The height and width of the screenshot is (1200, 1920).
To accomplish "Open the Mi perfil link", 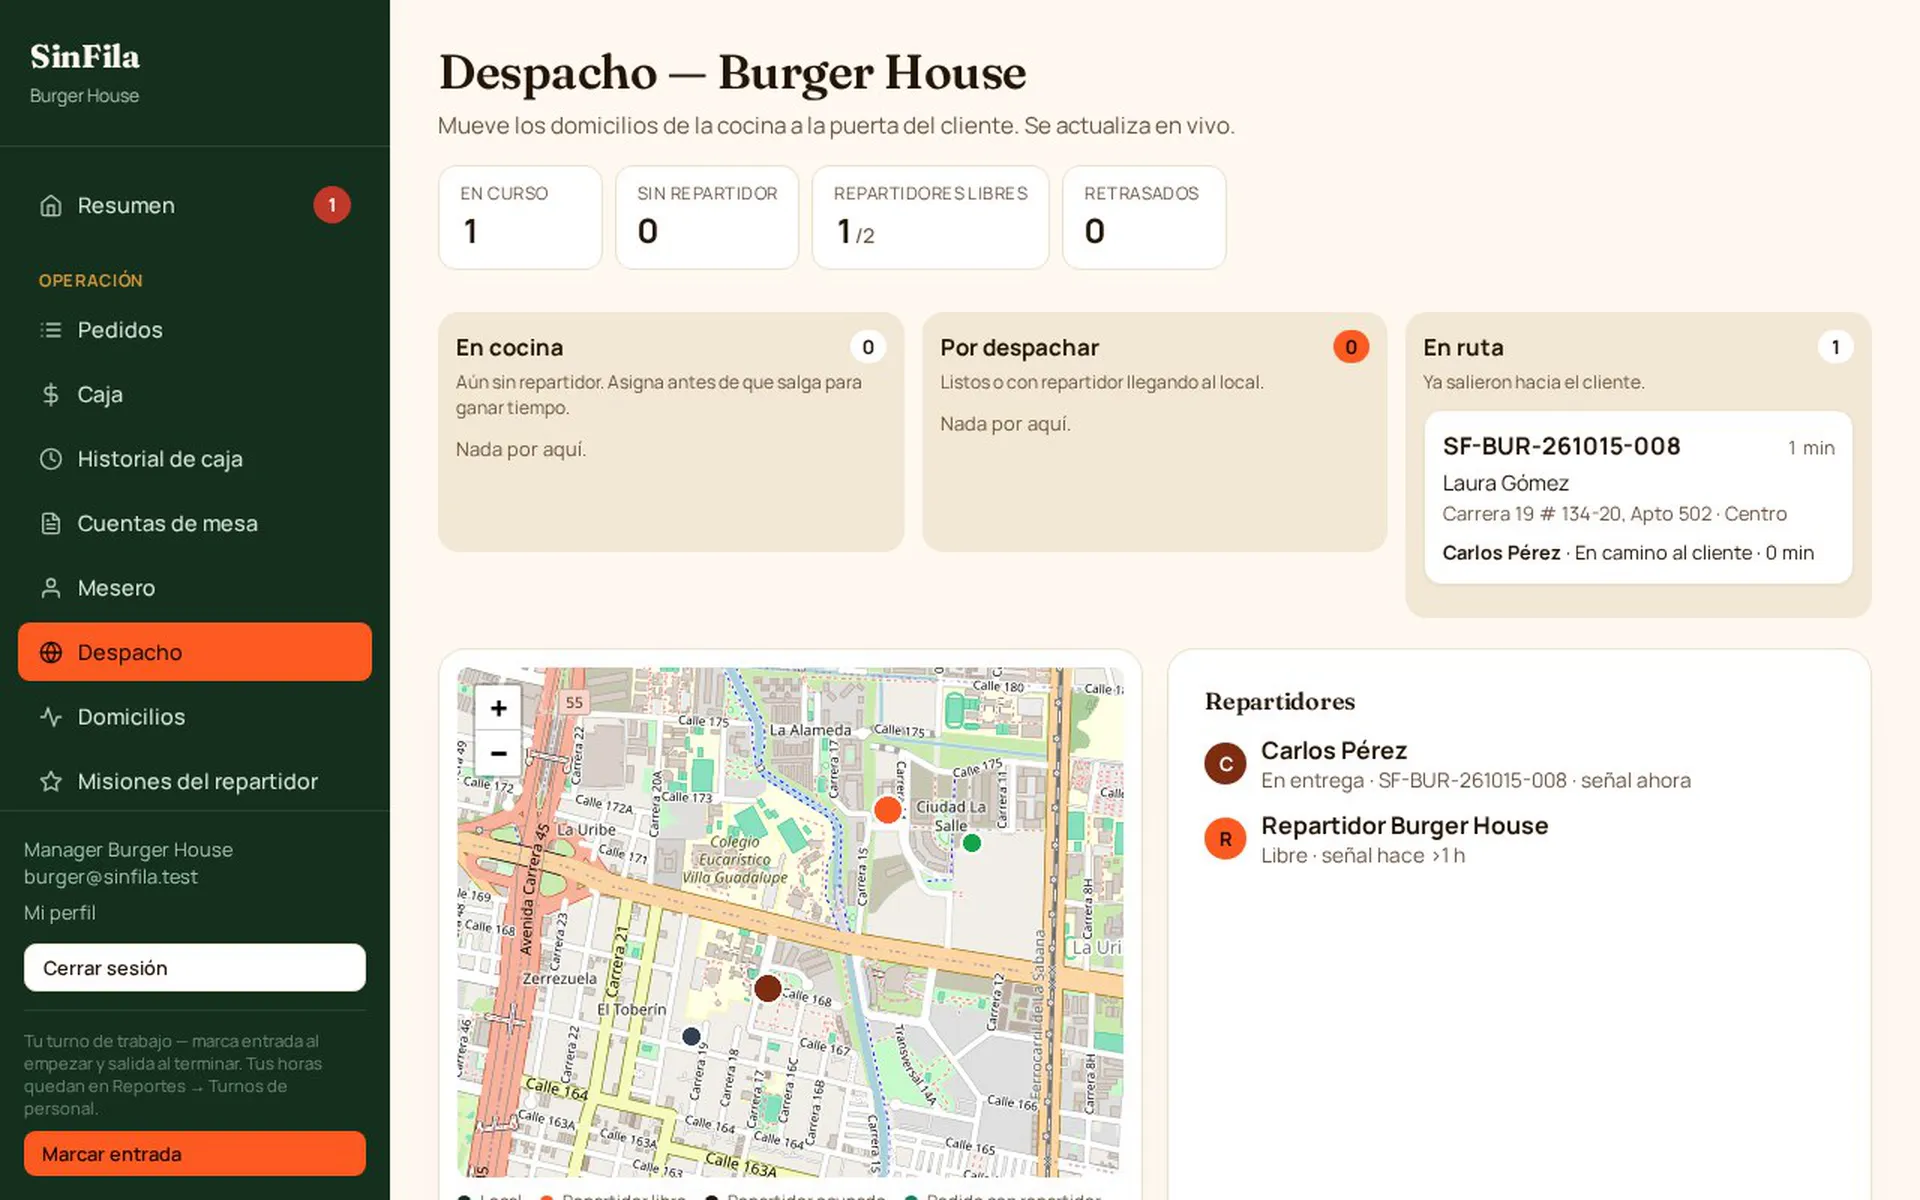I will 60,913.
